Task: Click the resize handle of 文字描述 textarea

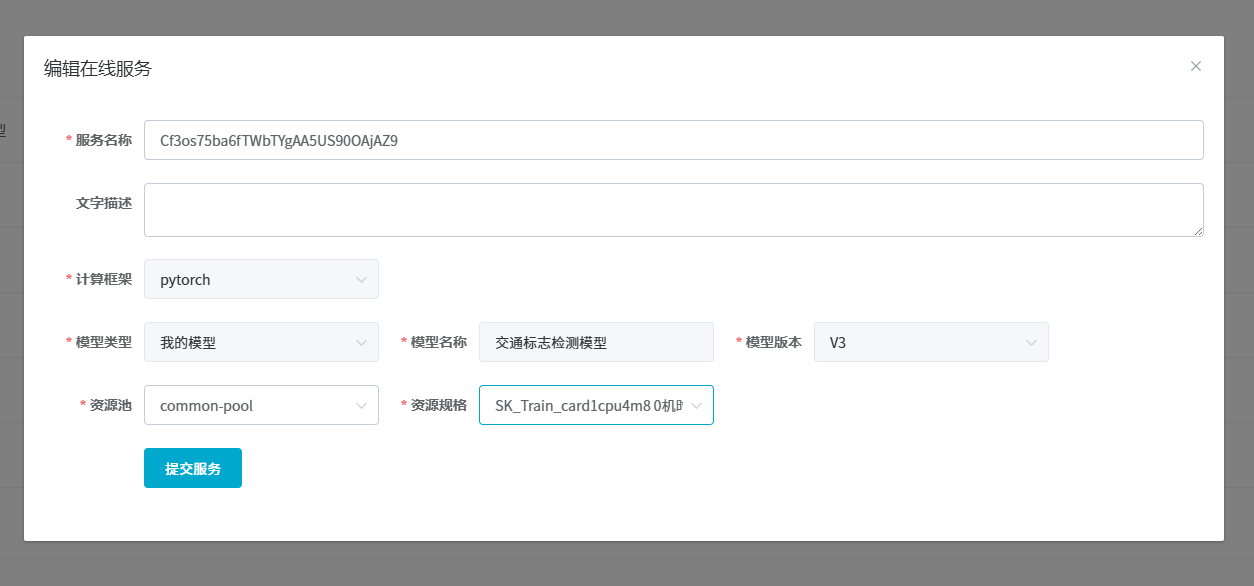Action: pos(1198,231)
